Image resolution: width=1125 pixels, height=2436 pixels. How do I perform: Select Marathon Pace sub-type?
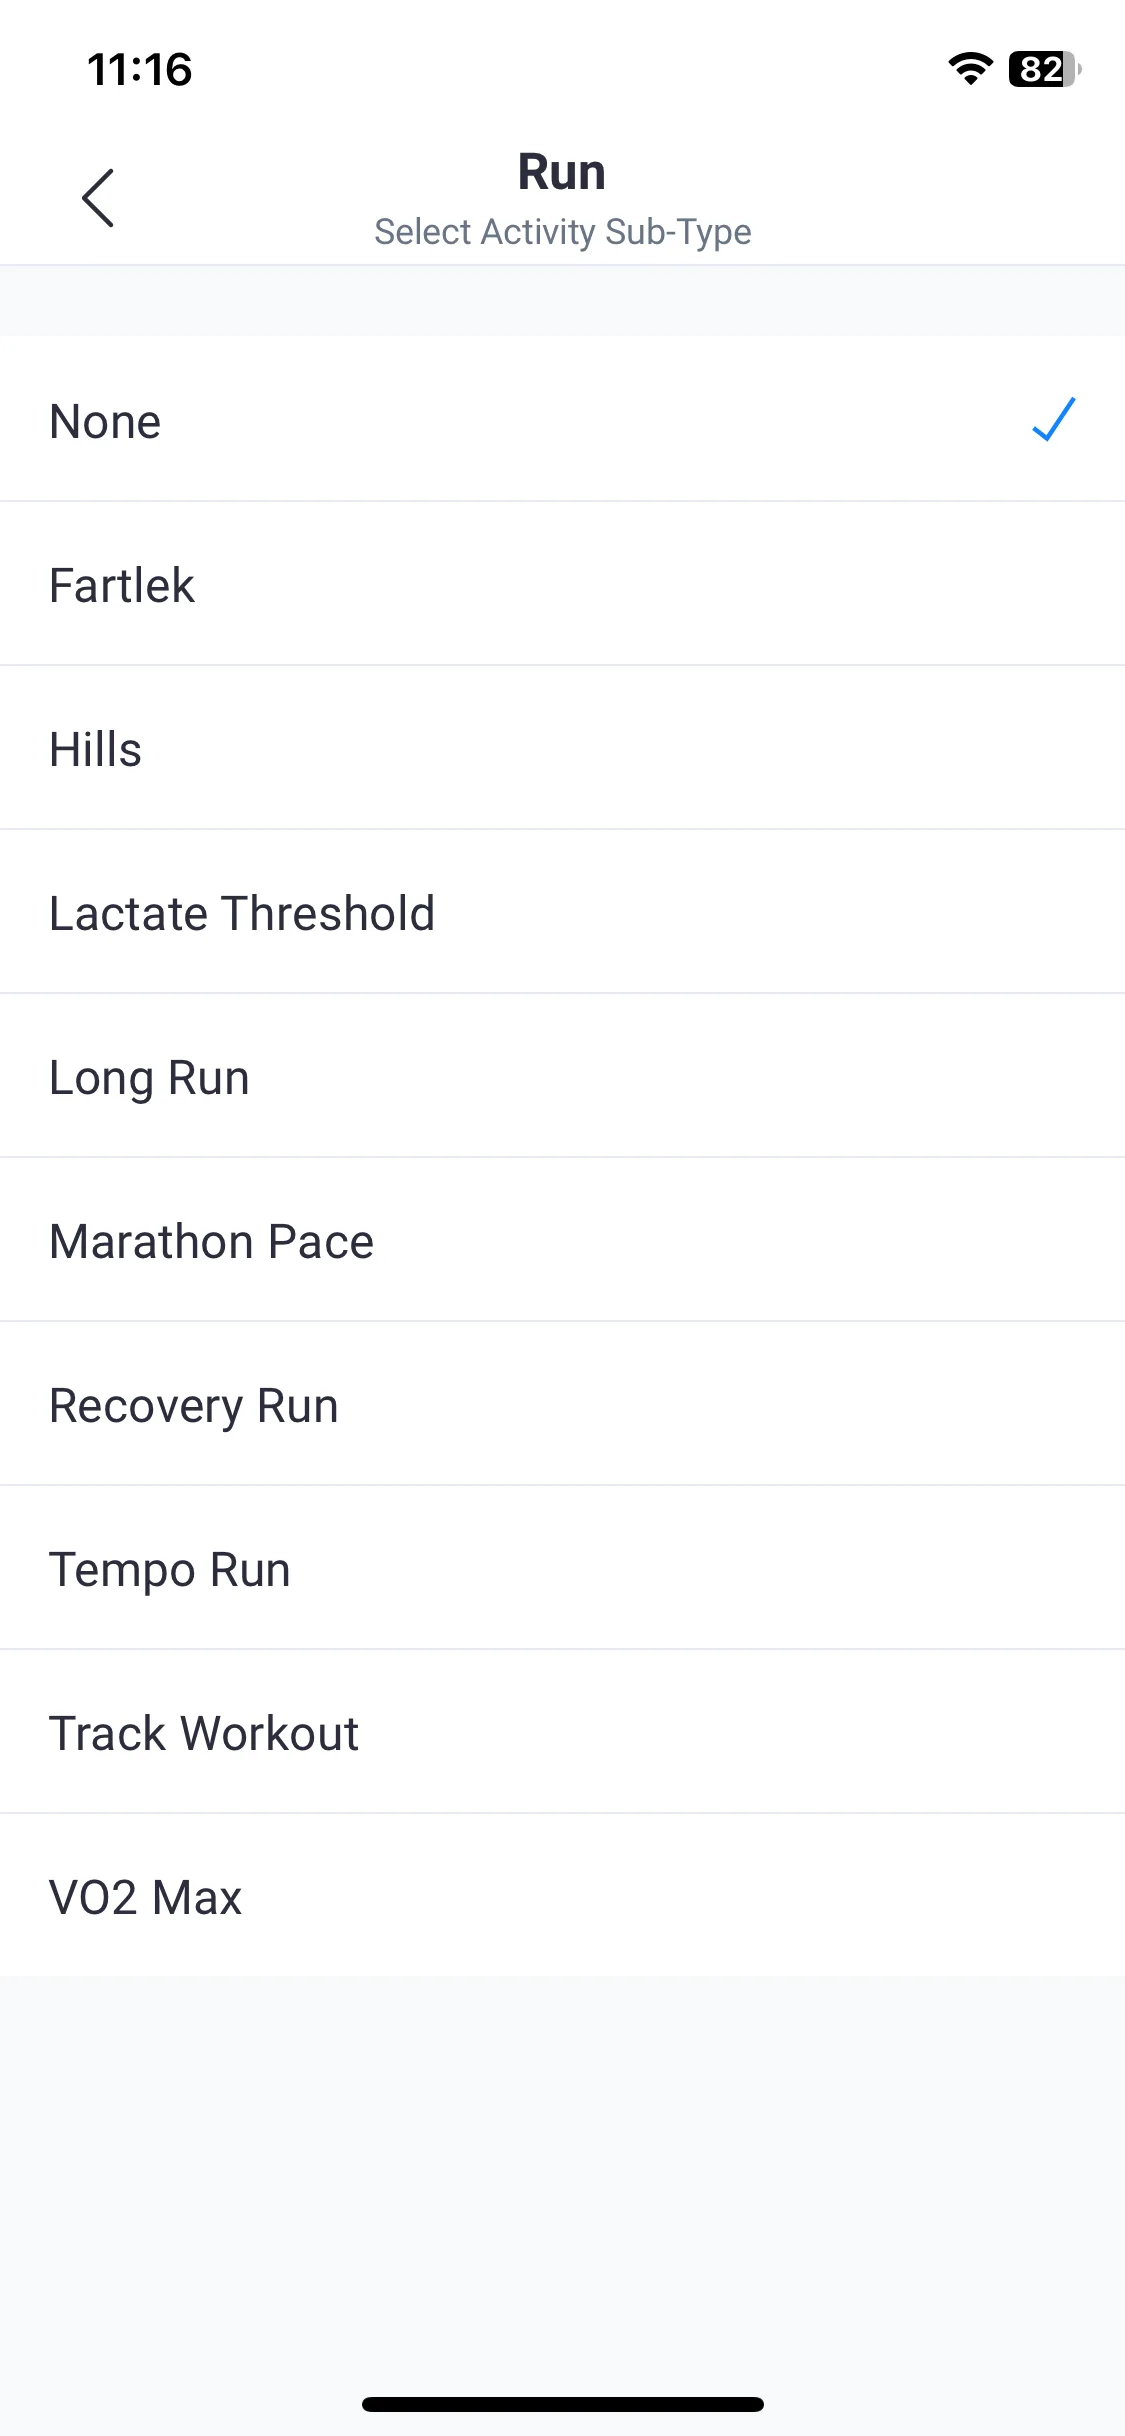tap(562, 1240)
